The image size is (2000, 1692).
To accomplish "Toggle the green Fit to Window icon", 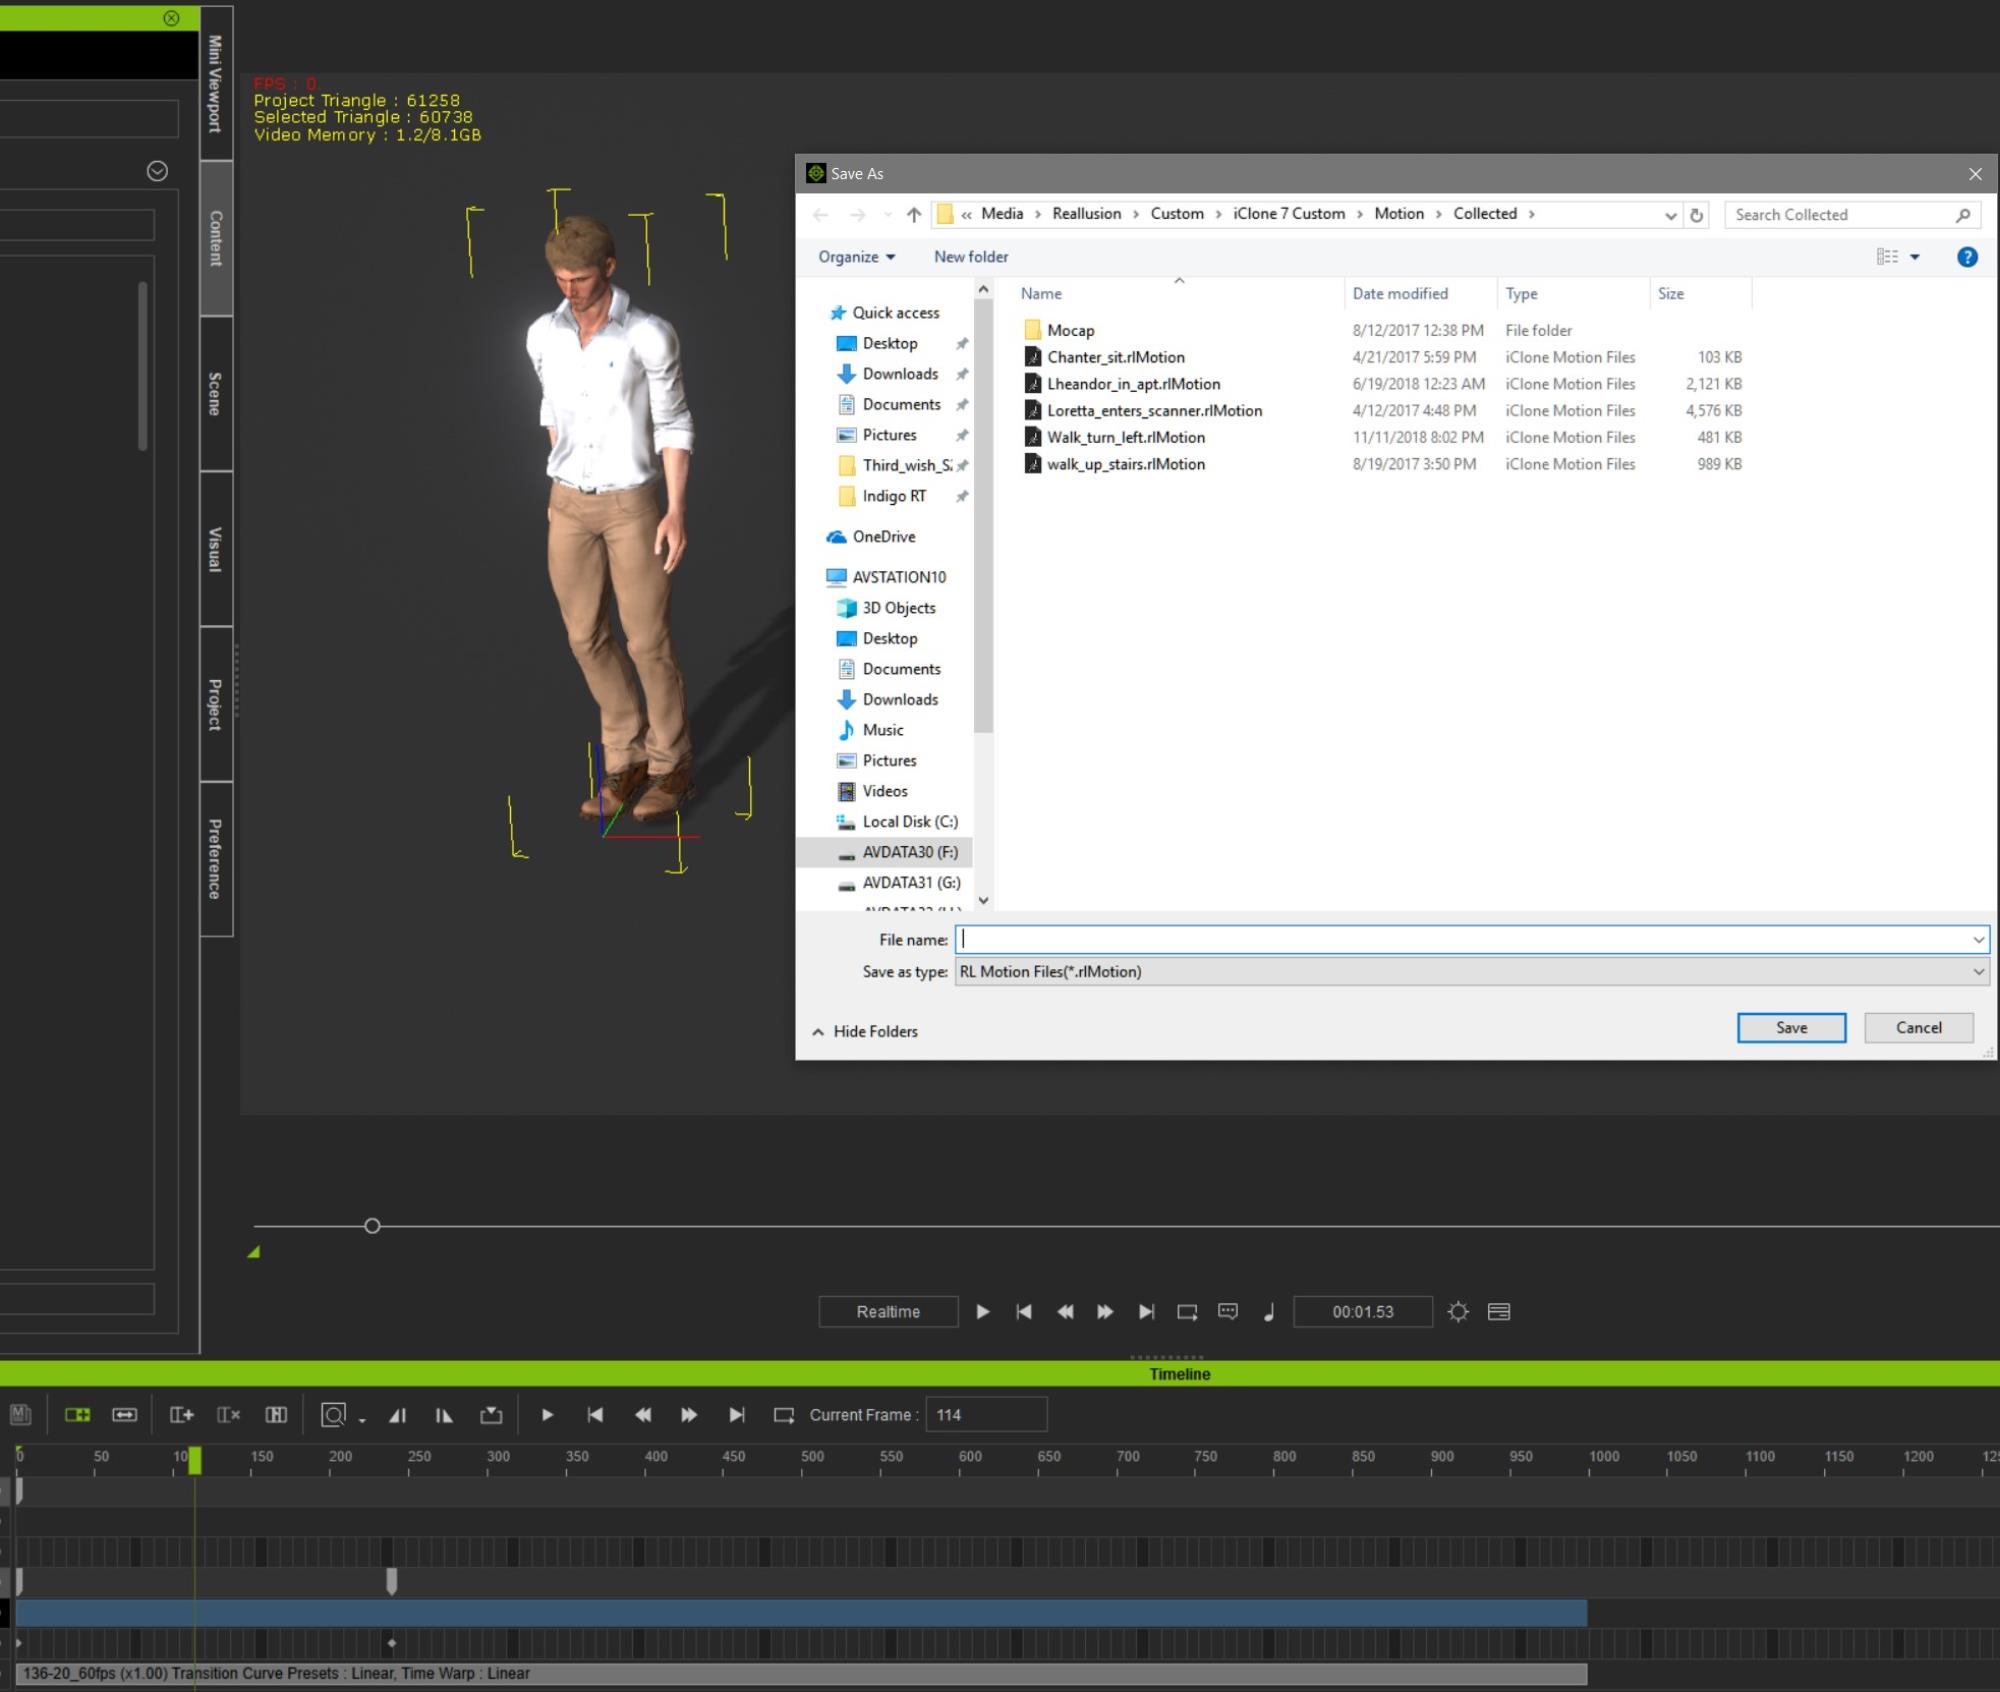I will pos(77,1415).
